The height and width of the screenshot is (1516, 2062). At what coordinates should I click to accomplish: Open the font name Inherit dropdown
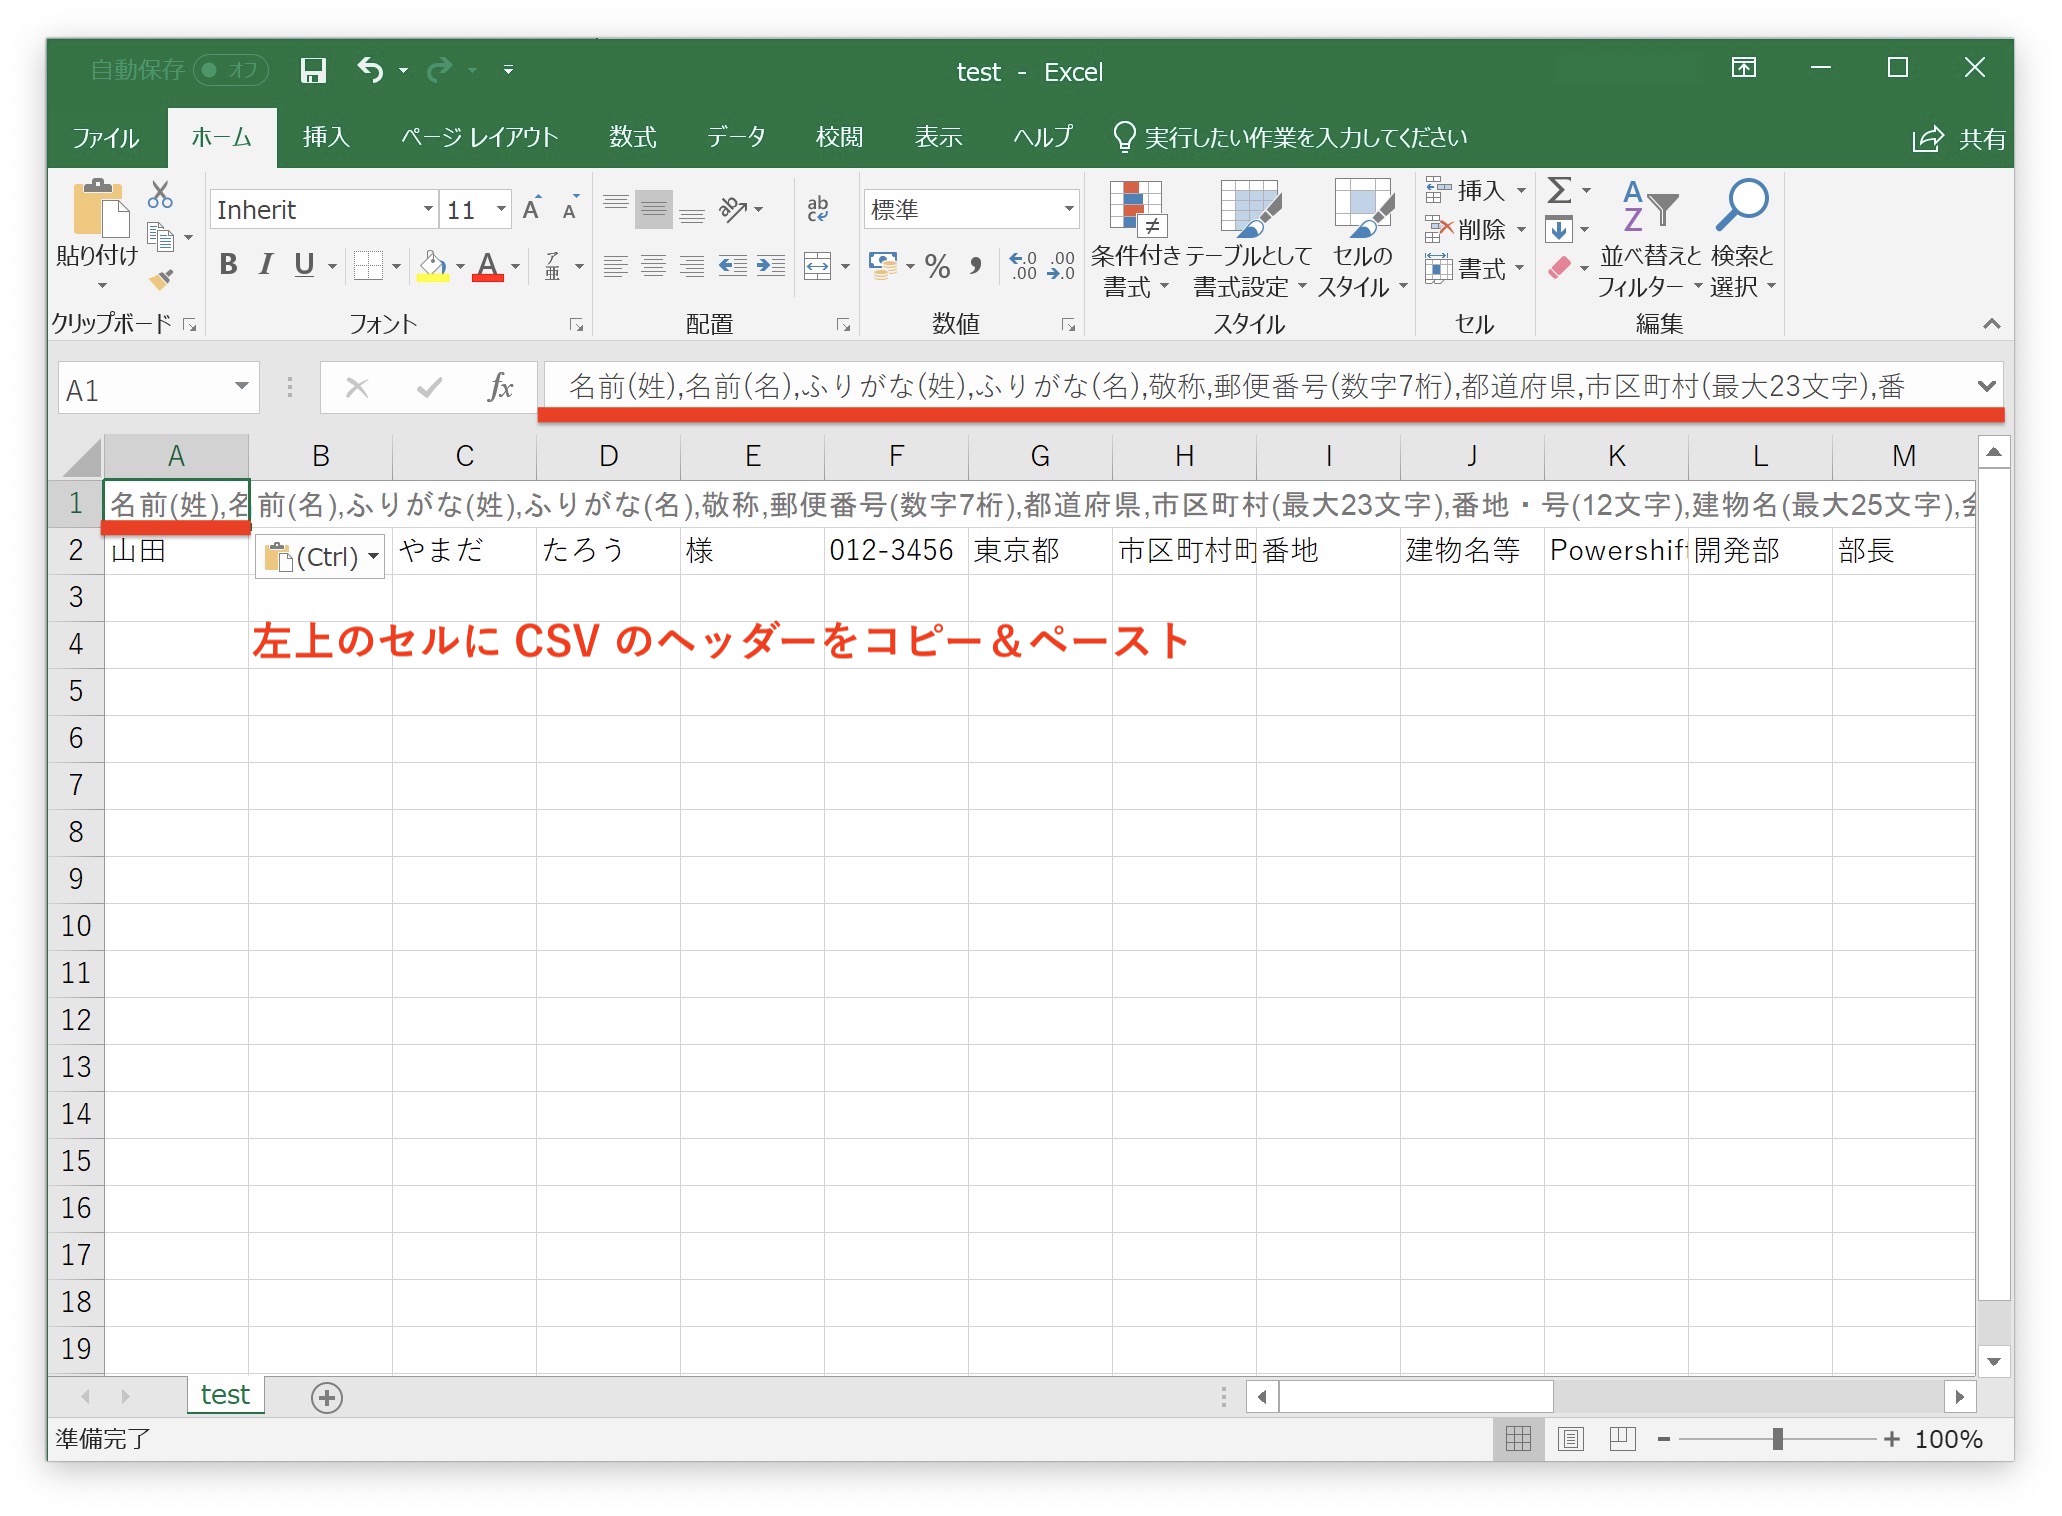tap(428, 210)
